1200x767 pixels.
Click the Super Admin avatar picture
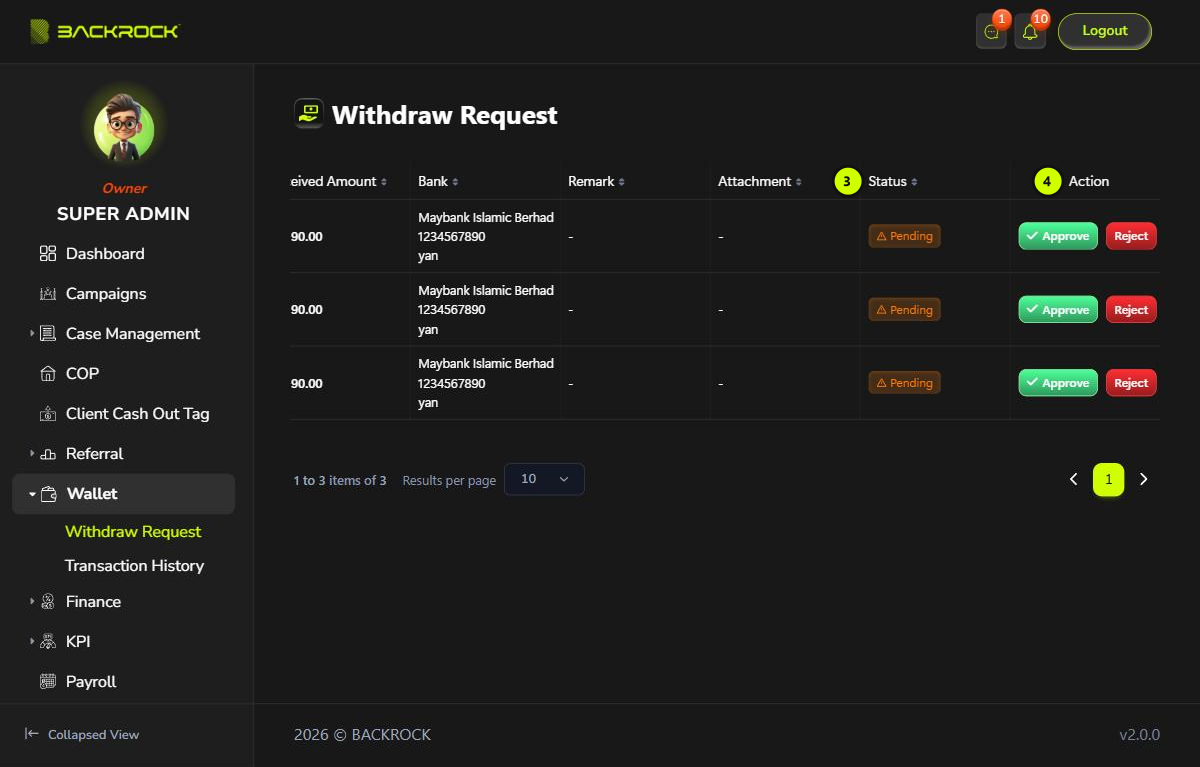[124, 131]
